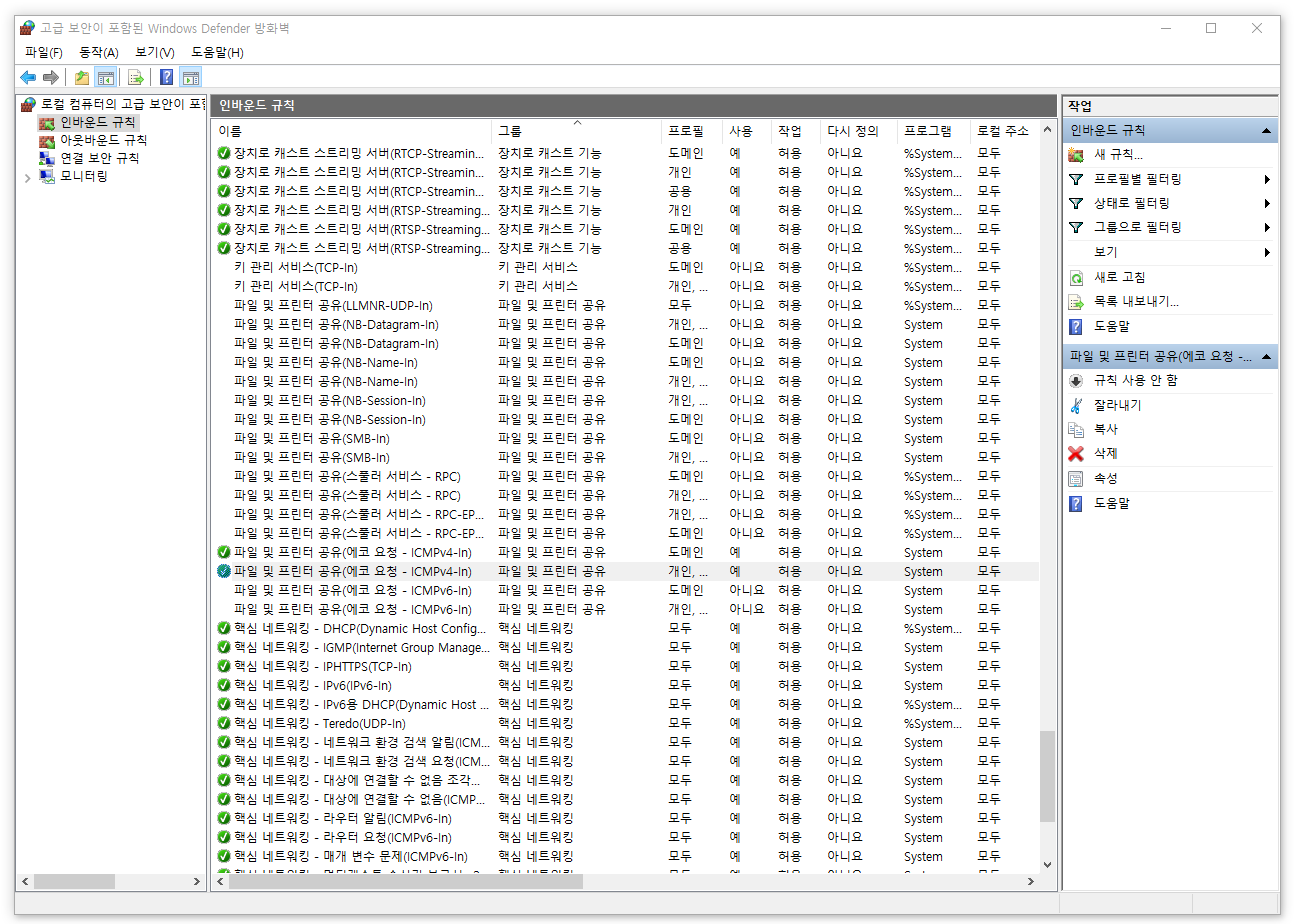Select the 핵심 네트워킹 - IPHTTPS(TCP-In) rule

[625, 667]
